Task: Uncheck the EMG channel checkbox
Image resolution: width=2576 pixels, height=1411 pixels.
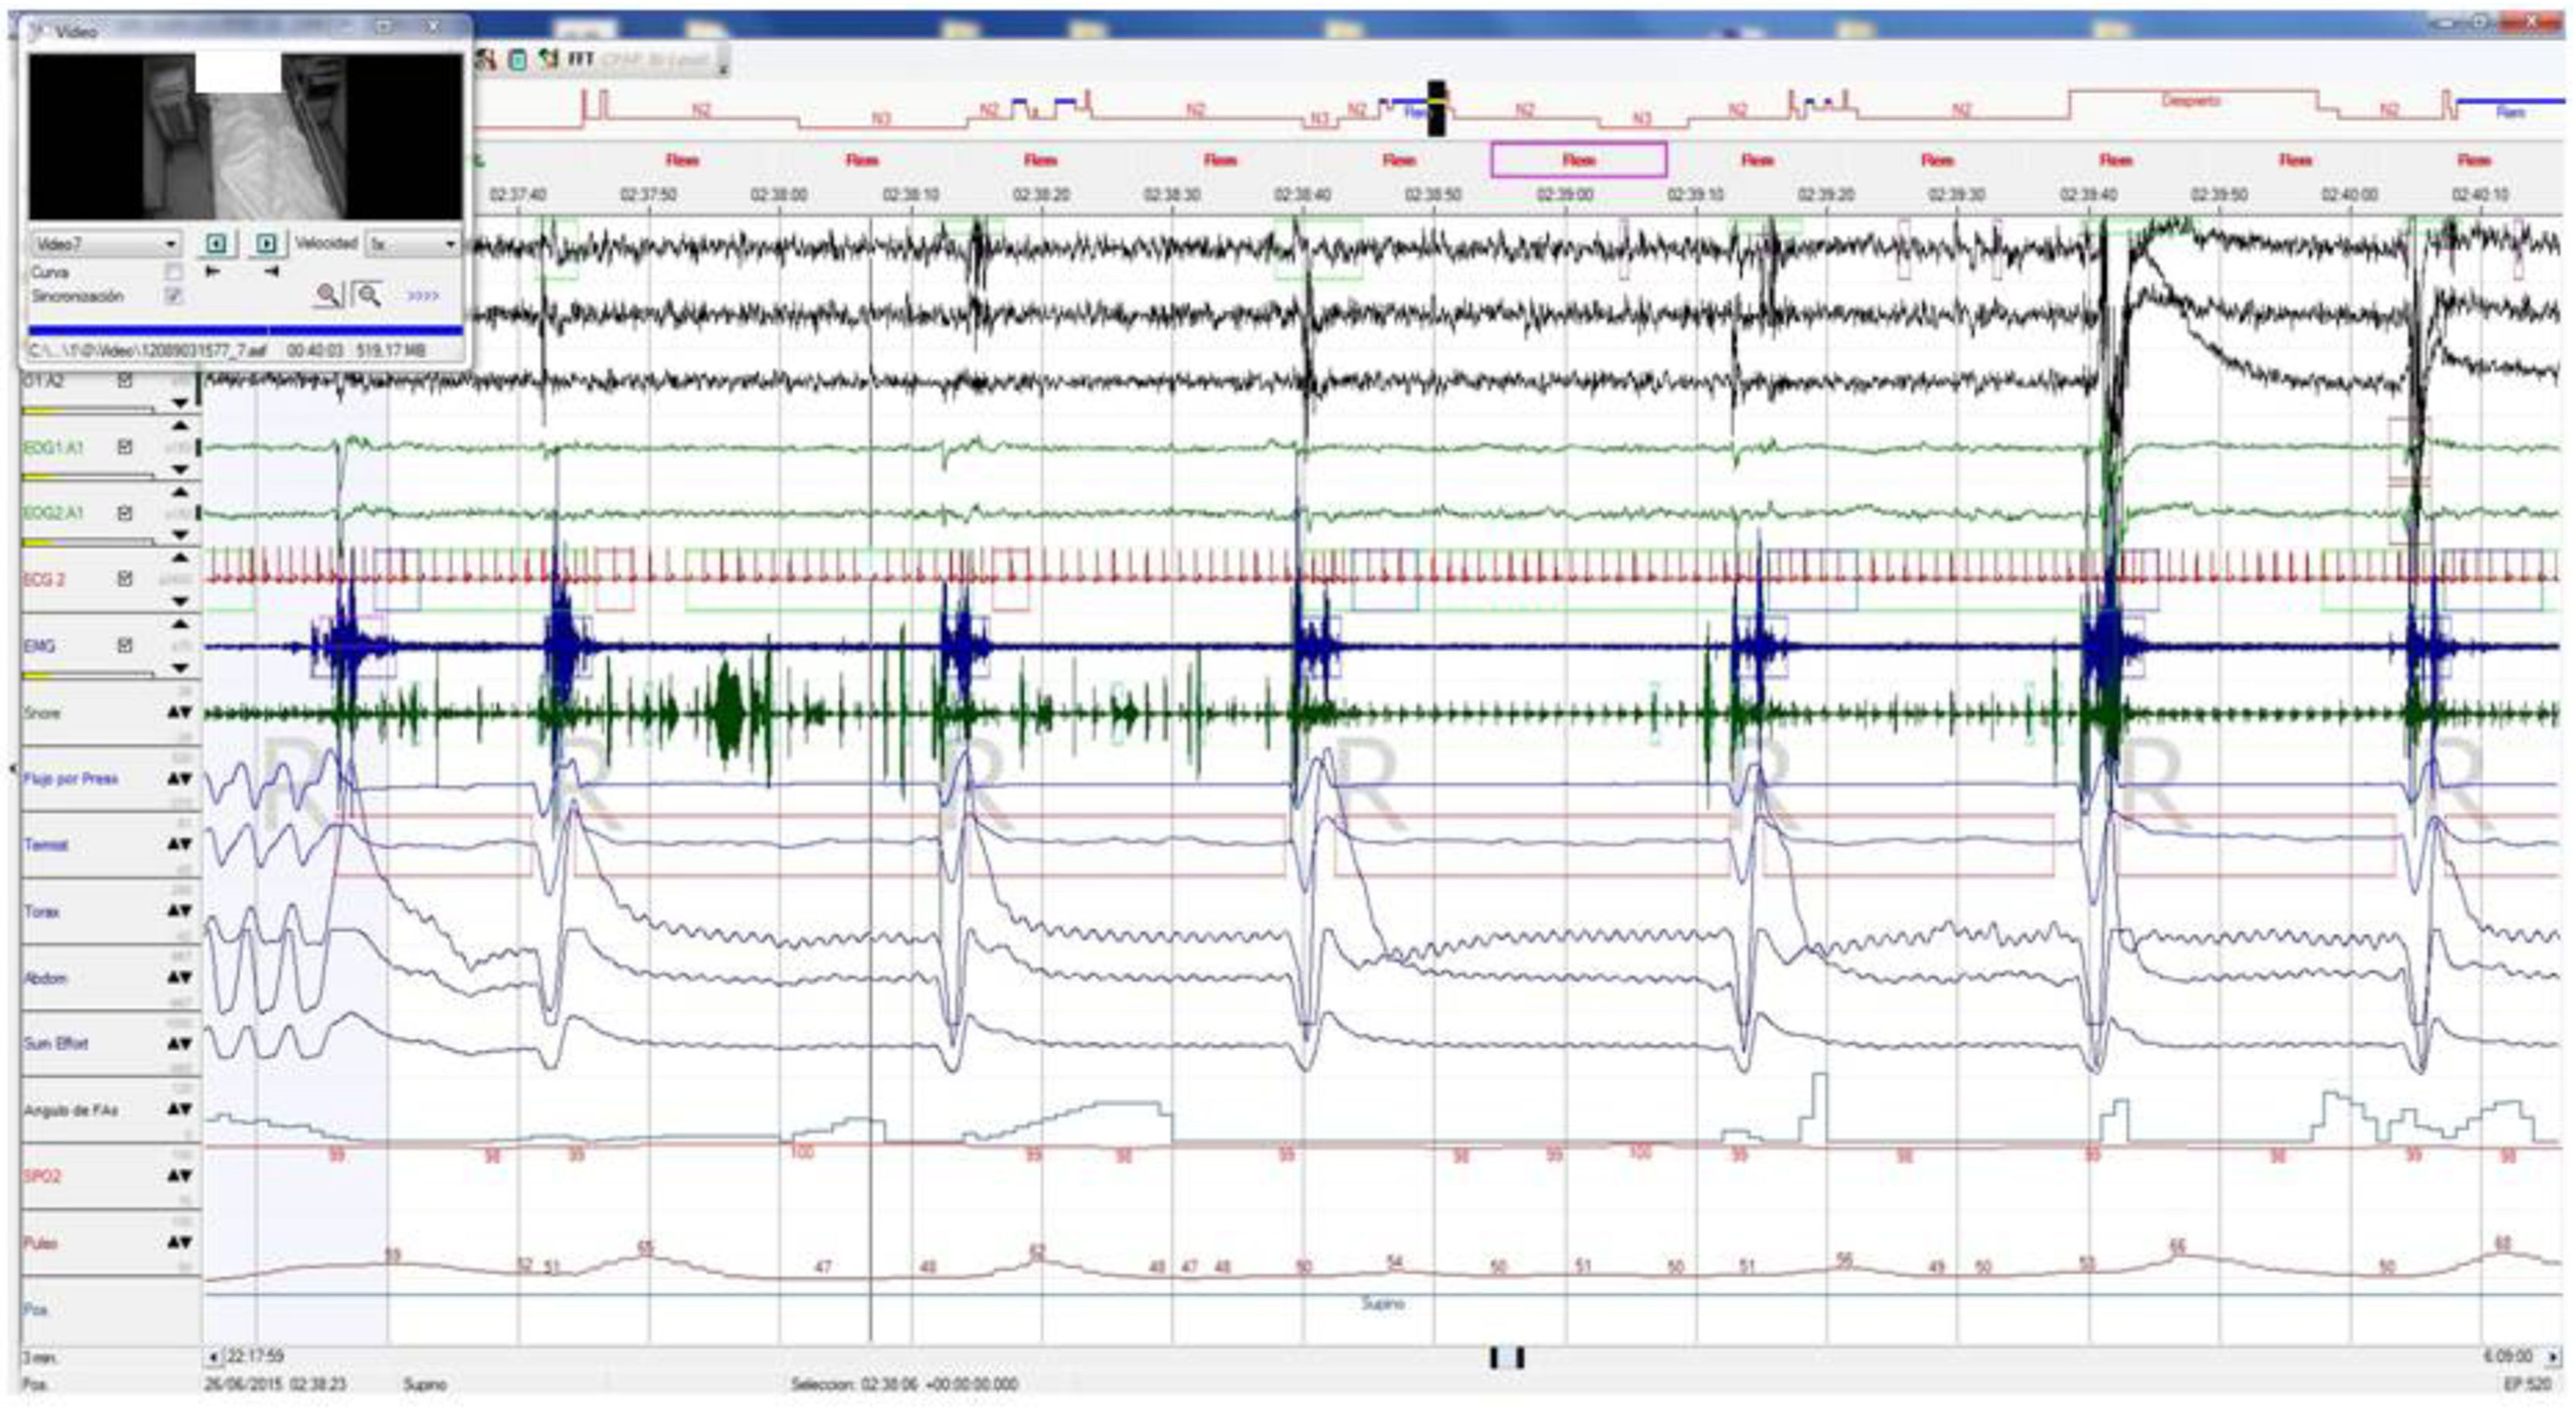Action: 125,645
